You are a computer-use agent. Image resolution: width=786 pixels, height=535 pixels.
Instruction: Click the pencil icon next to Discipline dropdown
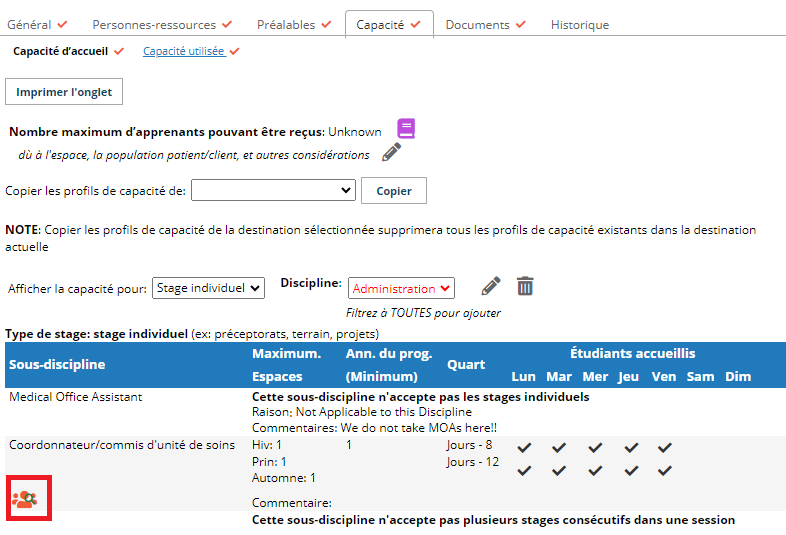pos(490,286)
